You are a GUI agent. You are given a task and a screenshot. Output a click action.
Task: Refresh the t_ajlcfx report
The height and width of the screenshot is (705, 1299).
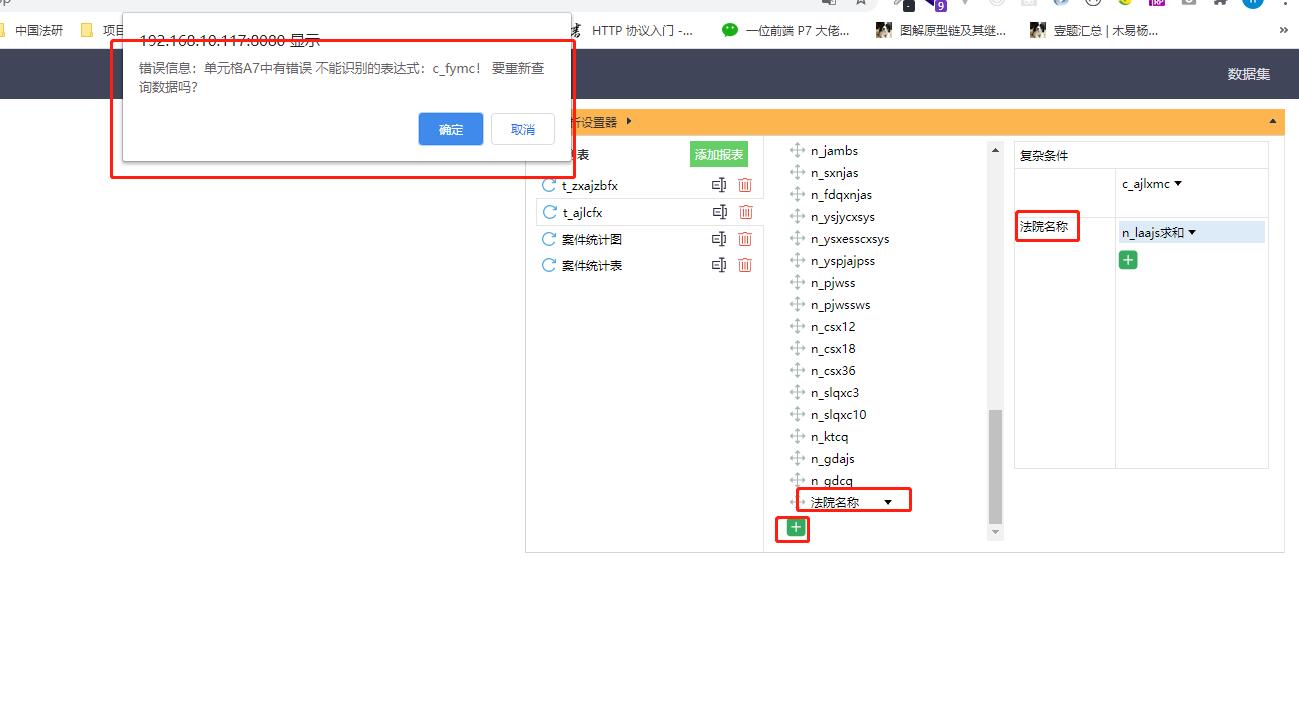click(x=549, y=212)
